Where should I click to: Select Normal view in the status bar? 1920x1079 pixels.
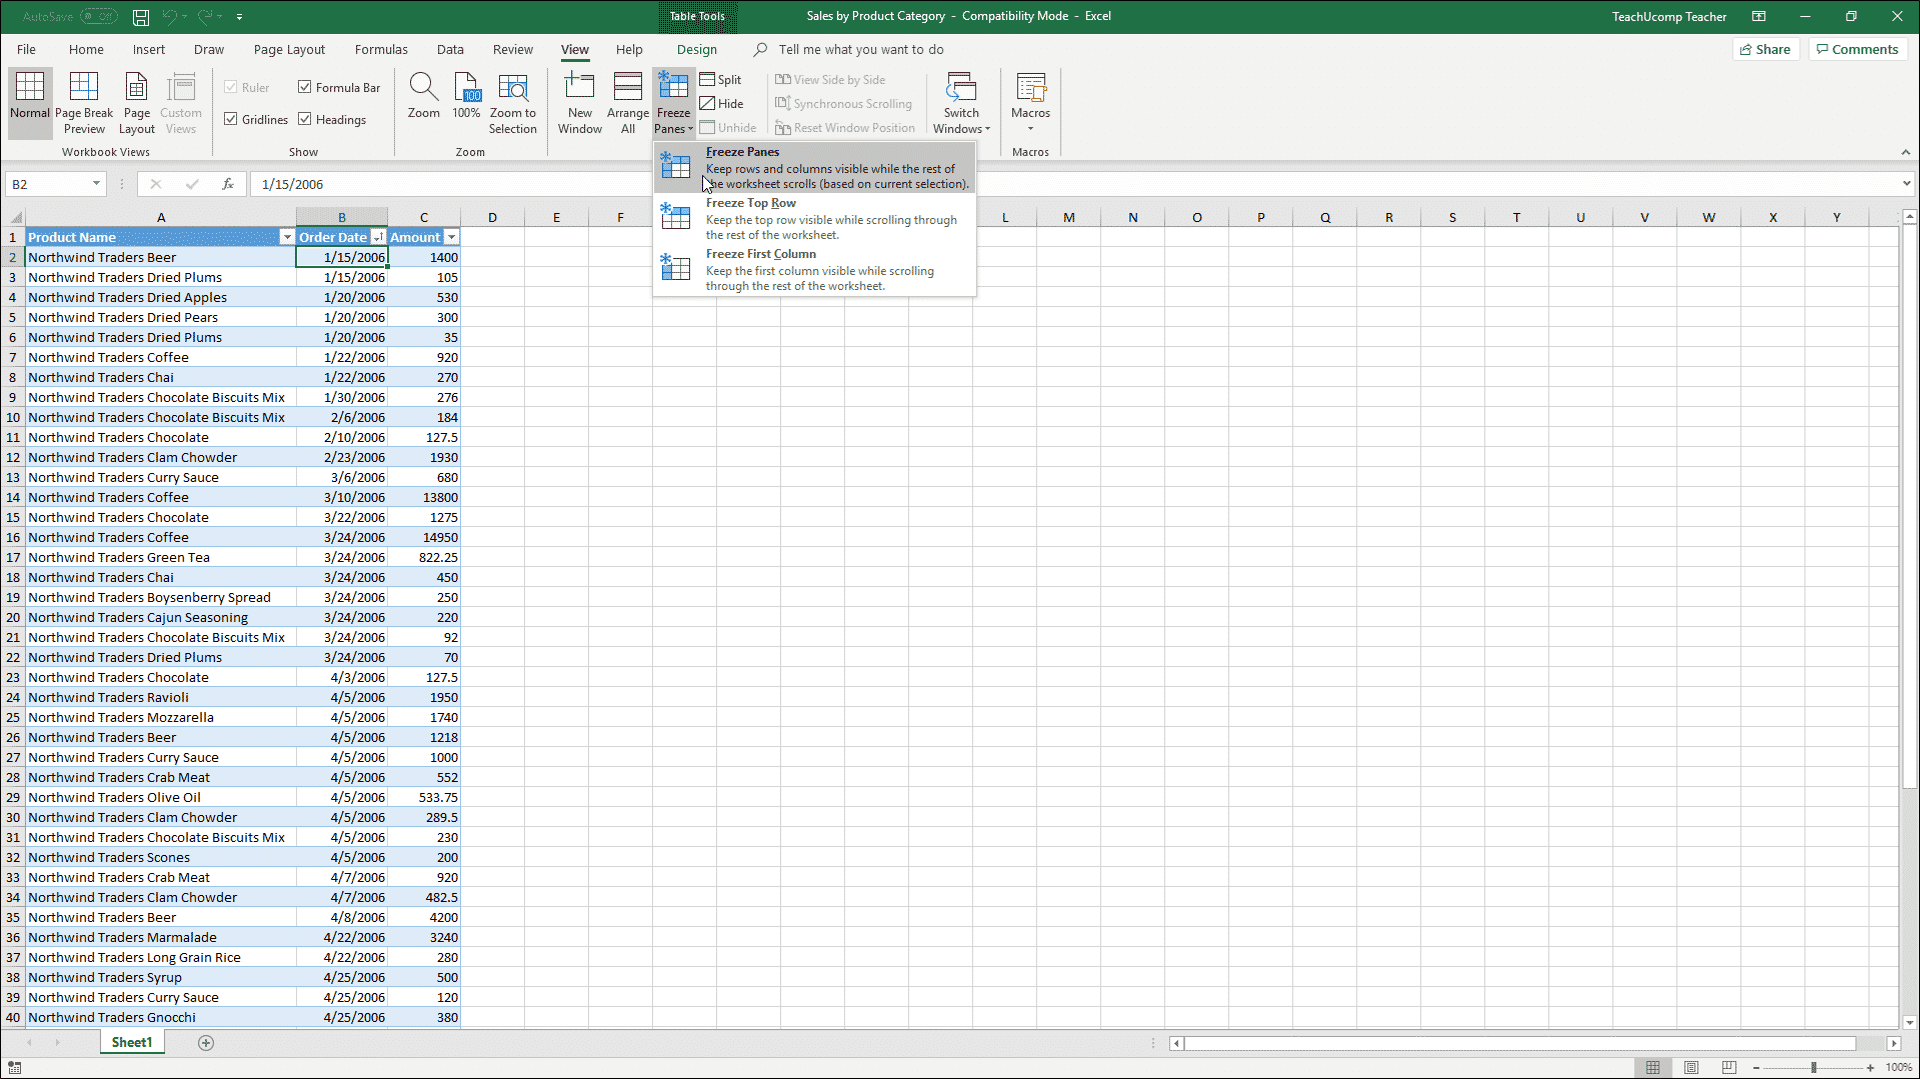[1653, 1068]
